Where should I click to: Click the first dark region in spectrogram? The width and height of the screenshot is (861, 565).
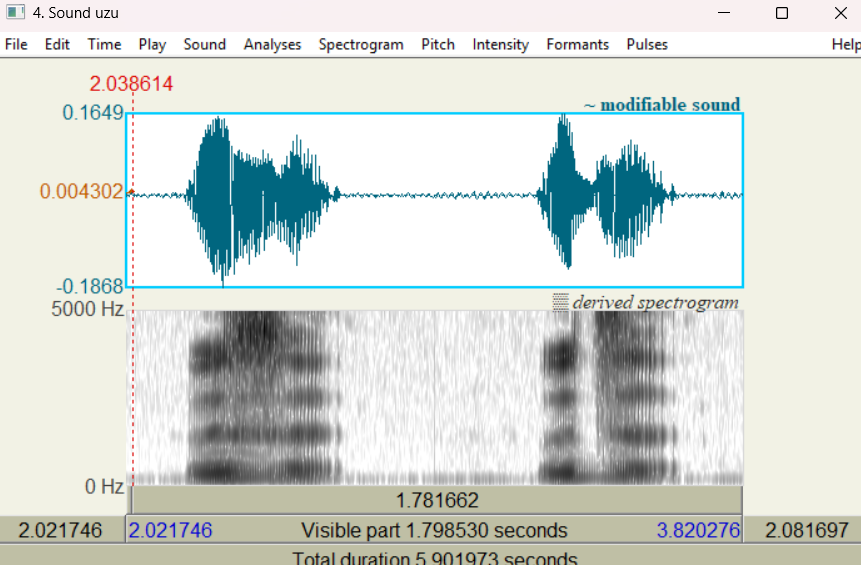coord(264,398)
